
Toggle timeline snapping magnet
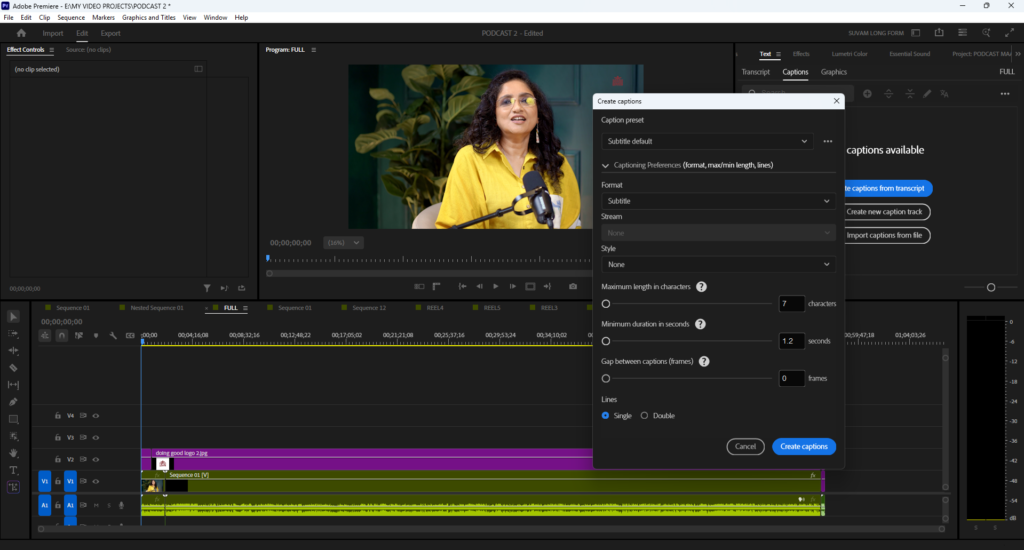click(x=61, y=335)
